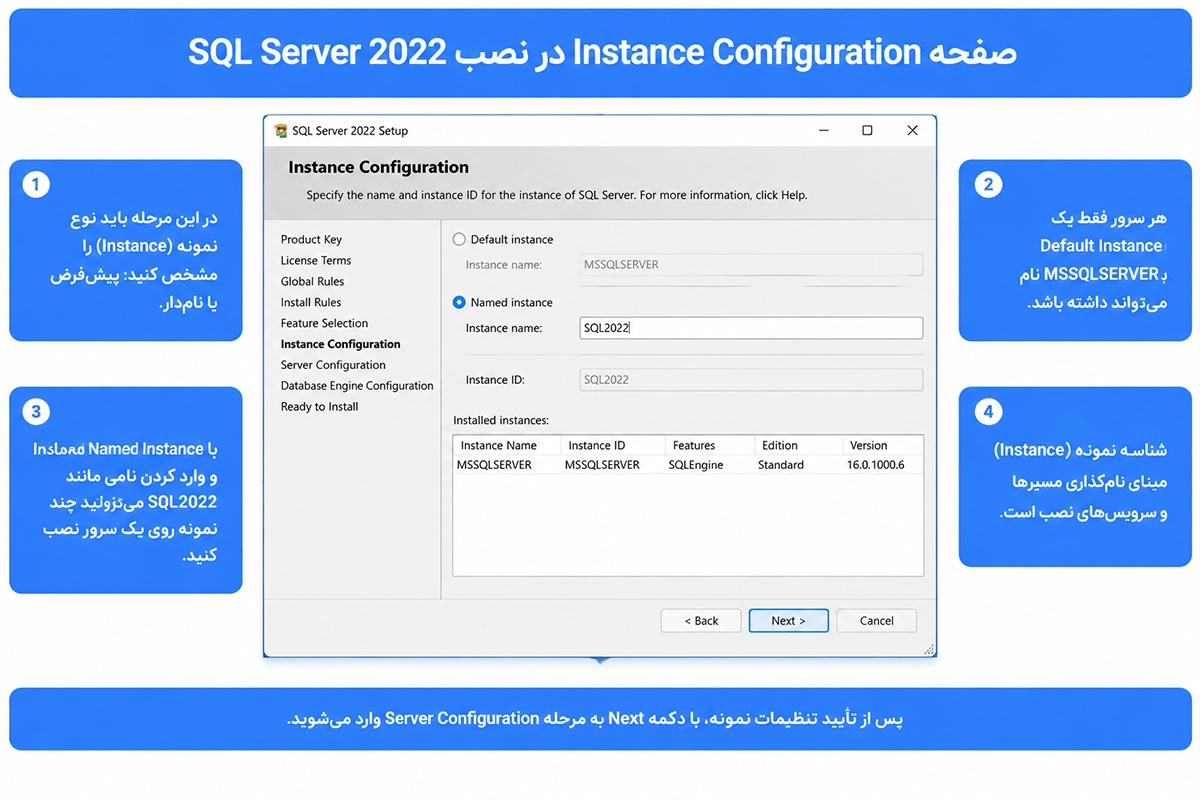Minimize the SQL Server 2022 Setup window

click(x=822, y=131)
